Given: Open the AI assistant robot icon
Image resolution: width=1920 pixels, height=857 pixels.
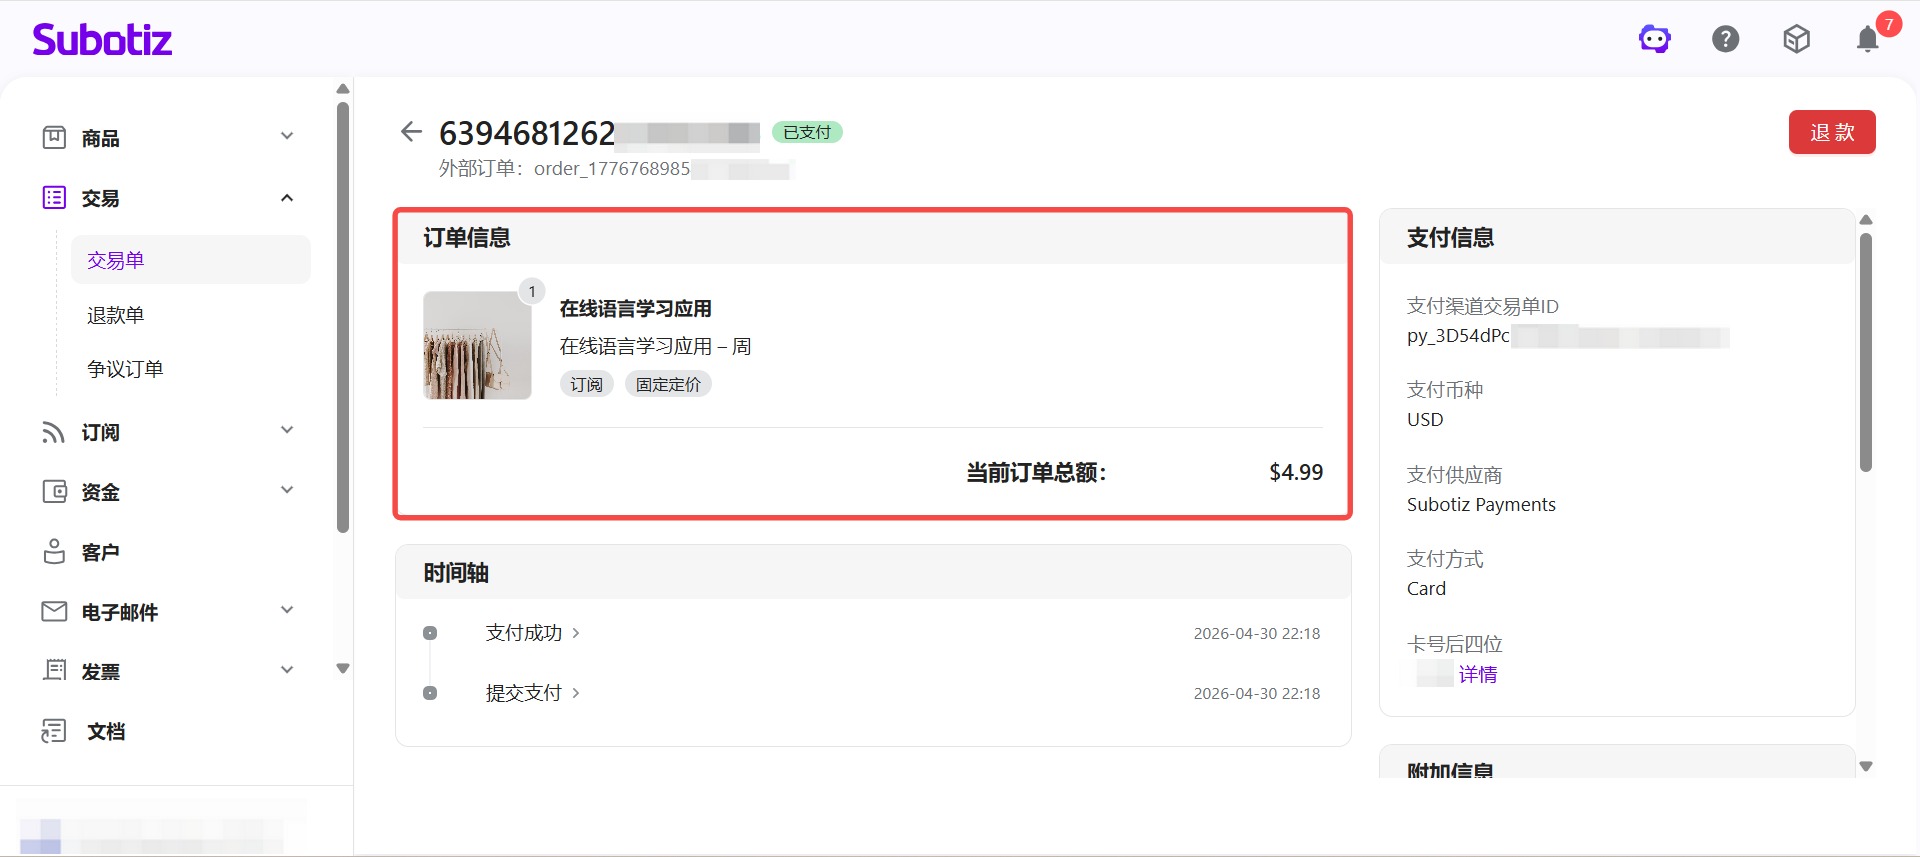Looking at the screenshot, I should tap(1655, 39).
